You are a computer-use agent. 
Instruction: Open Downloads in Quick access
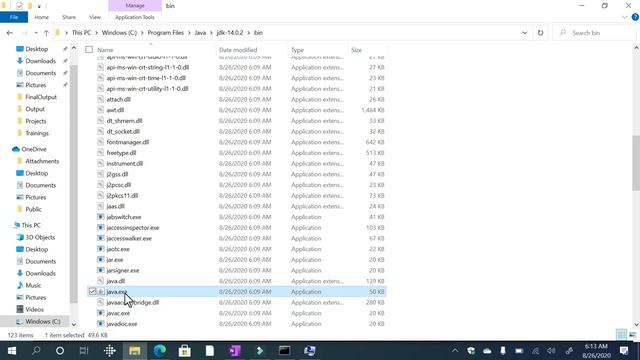tap(40, 61)
